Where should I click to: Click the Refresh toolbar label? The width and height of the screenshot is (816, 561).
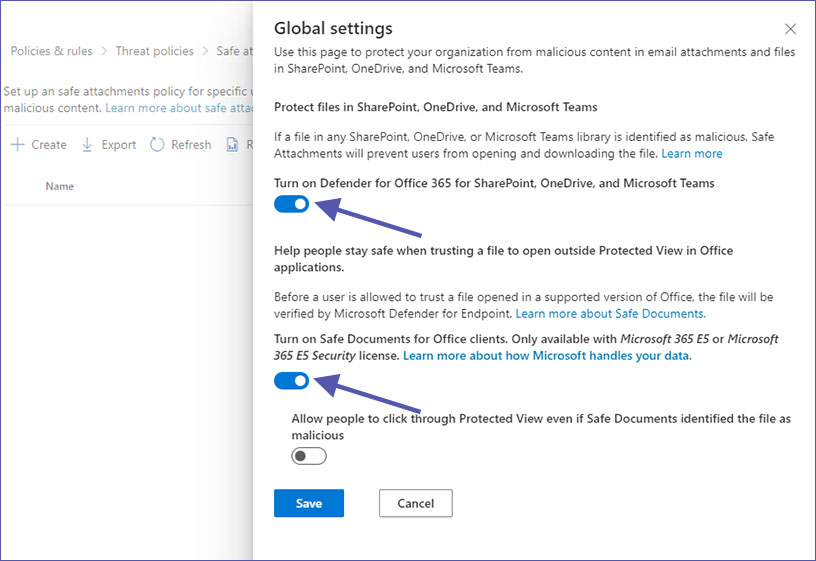[x=191, y=145]
